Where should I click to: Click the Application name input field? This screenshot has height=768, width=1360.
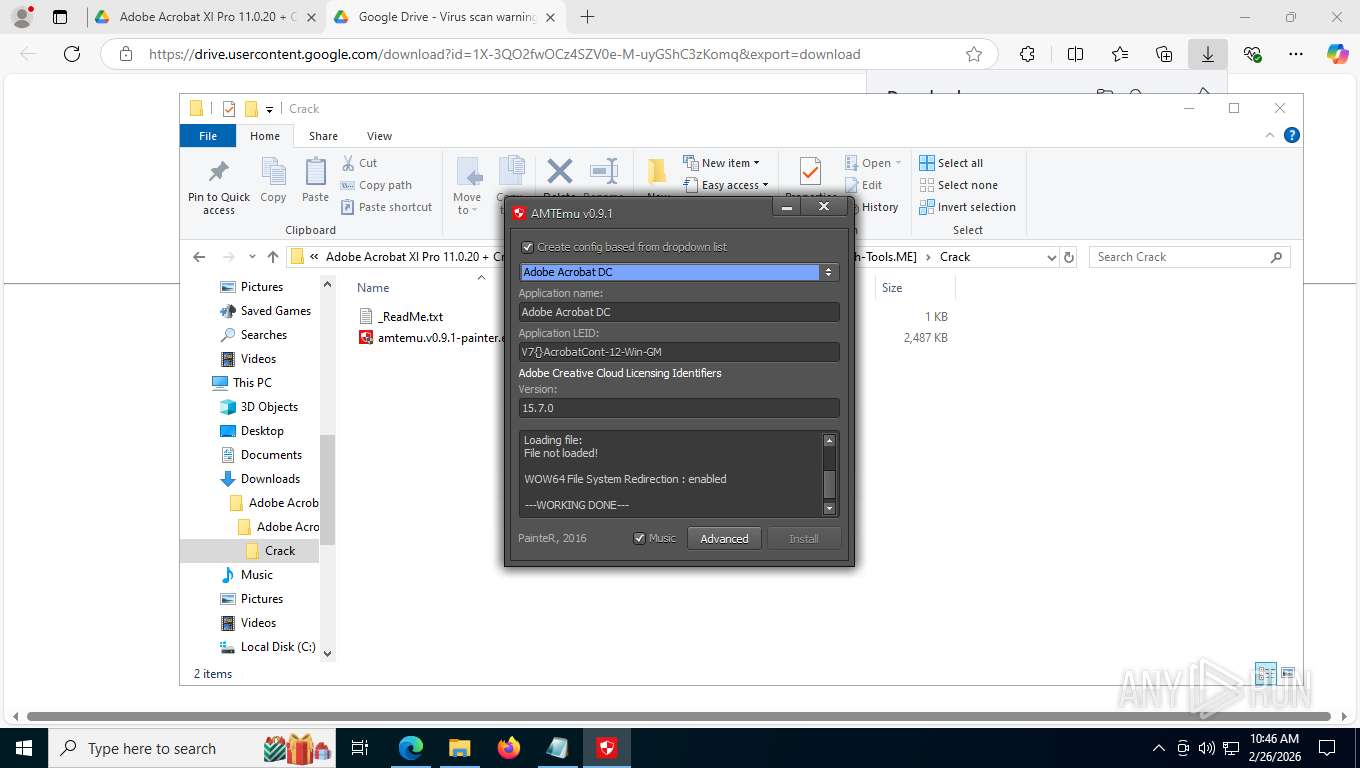(x=679, y=312)
